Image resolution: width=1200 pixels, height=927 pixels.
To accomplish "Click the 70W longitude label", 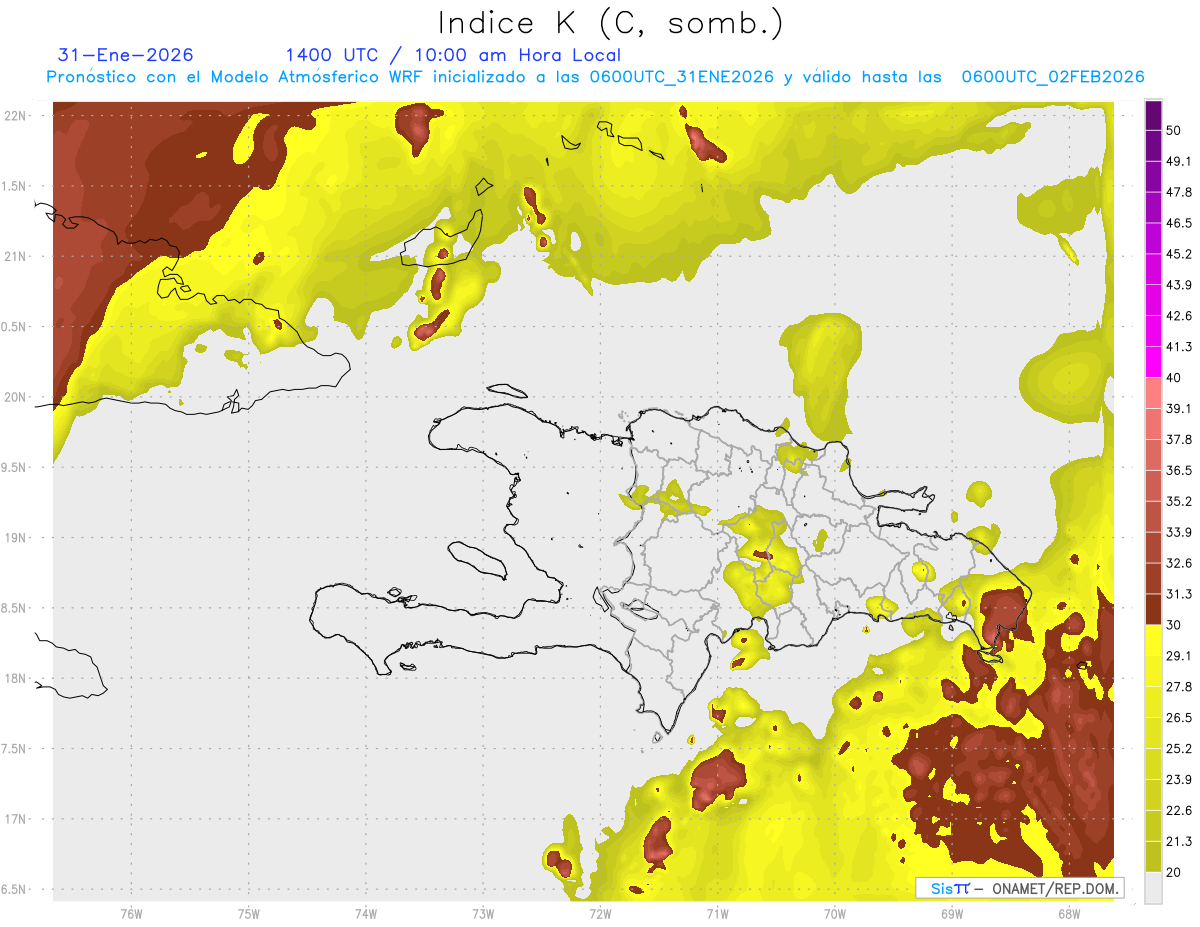I will (834, 913).
